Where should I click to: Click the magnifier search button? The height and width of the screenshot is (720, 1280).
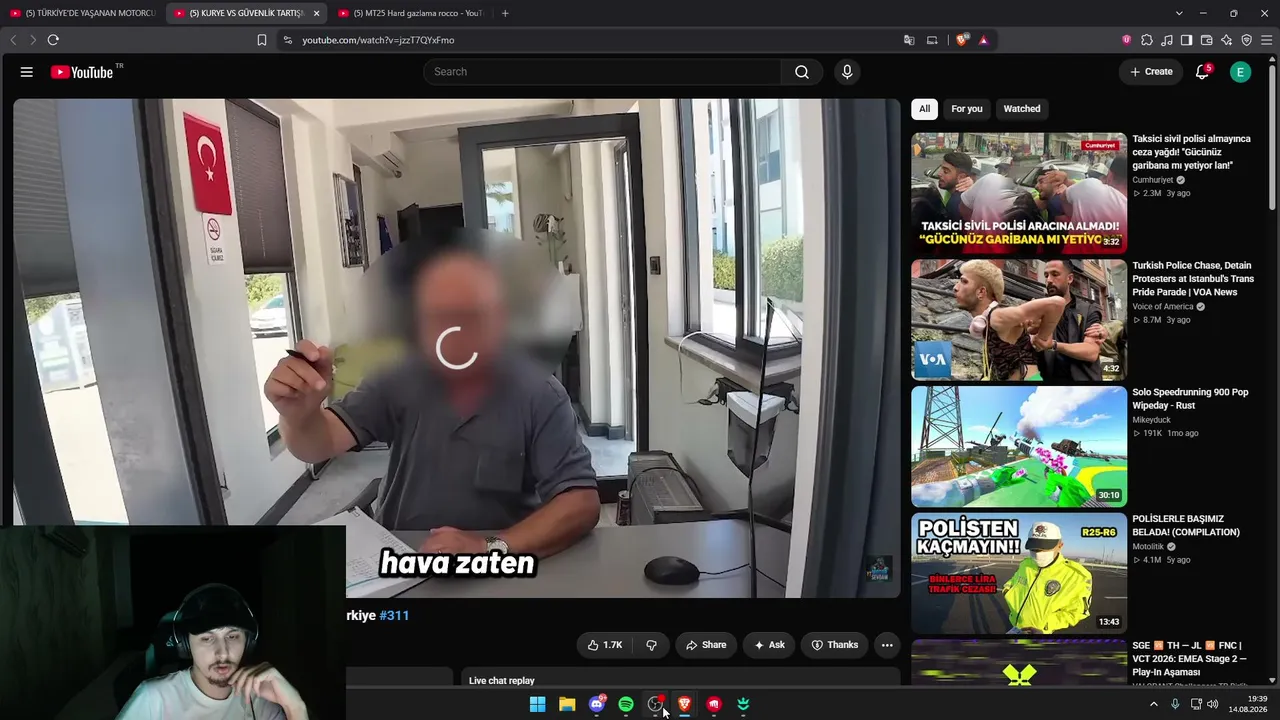[802, 72]
